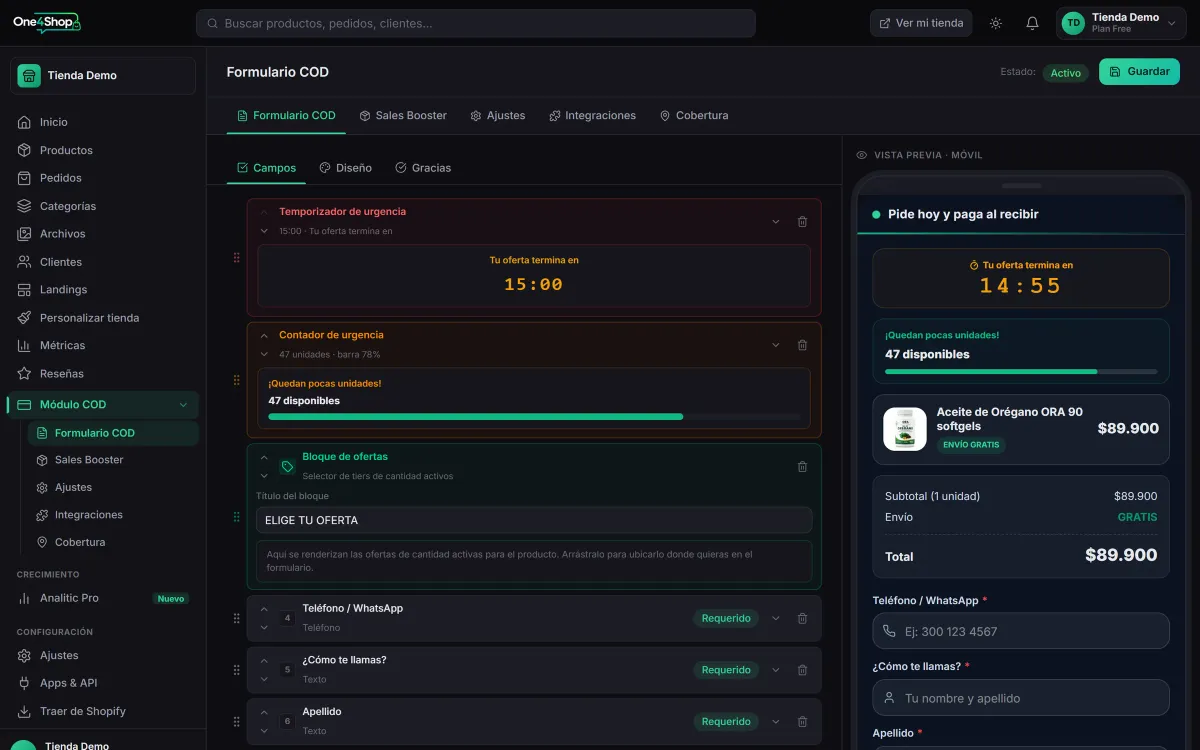Open Analitic Pro in sidebar
Image resolution: width=1200 pixels, height=750 pixels.
(x=103, y=598)
